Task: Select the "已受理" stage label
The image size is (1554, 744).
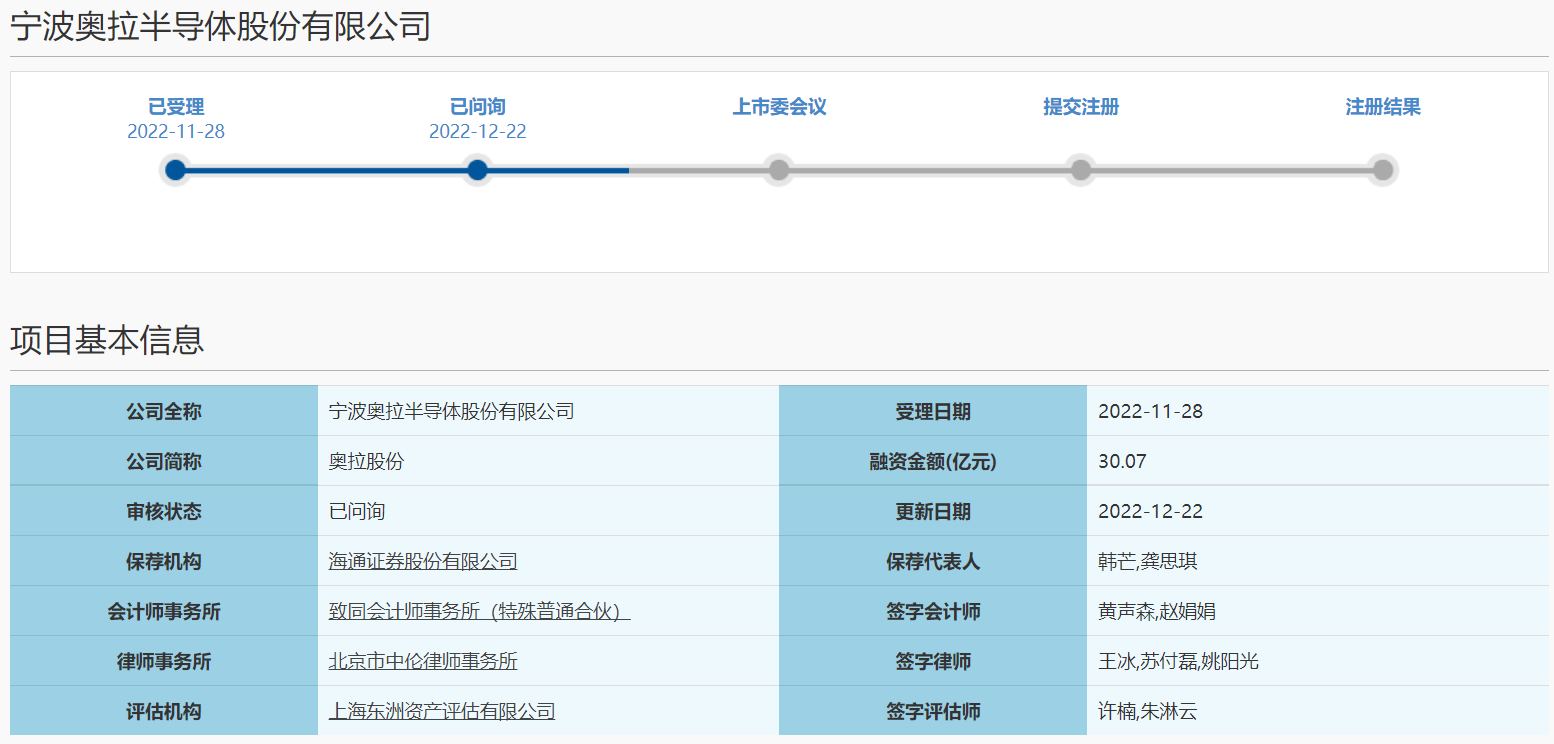Action: (x=176, y=106)
